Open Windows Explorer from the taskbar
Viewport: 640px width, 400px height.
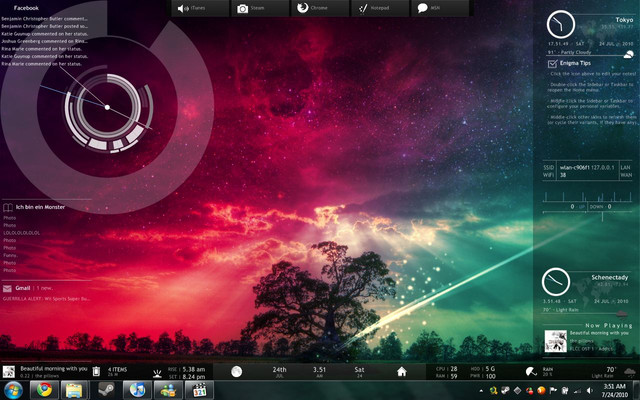pos(75,390)
